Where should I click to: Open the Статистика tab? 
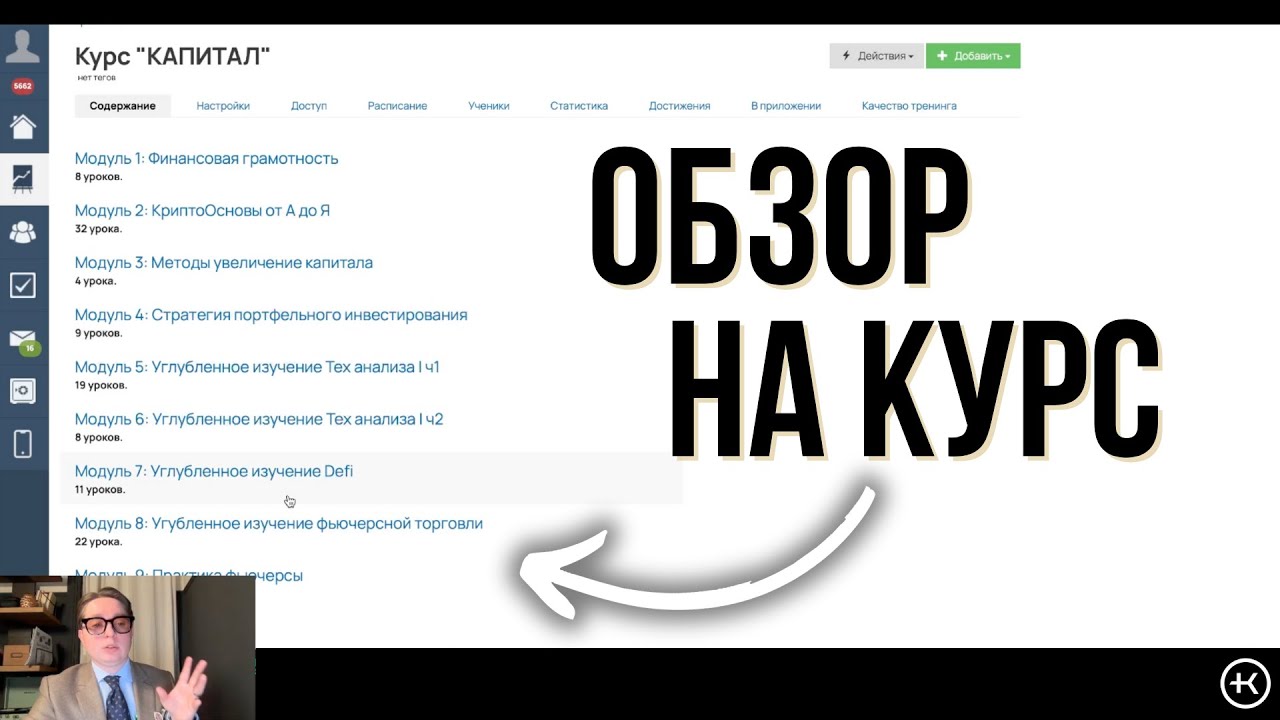(x=578, y=106)
